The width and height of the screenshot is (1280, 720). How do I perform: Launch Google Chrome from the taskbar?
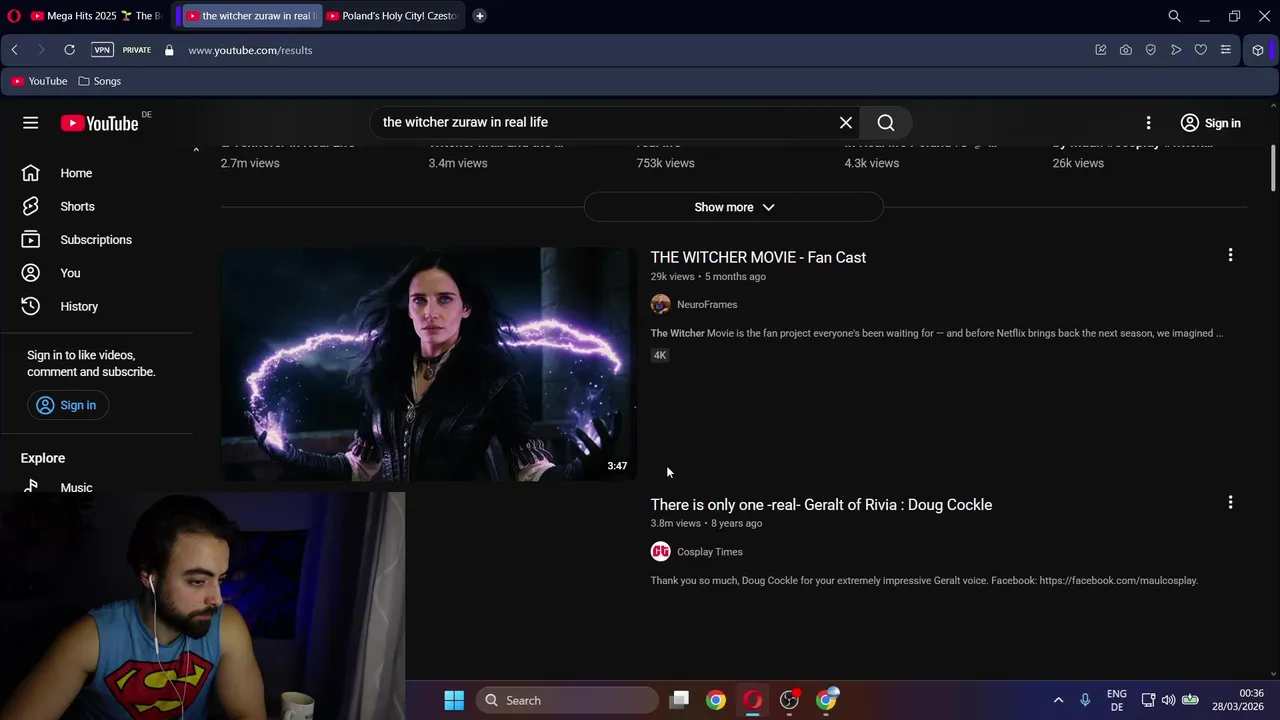[x=716, y=700]
